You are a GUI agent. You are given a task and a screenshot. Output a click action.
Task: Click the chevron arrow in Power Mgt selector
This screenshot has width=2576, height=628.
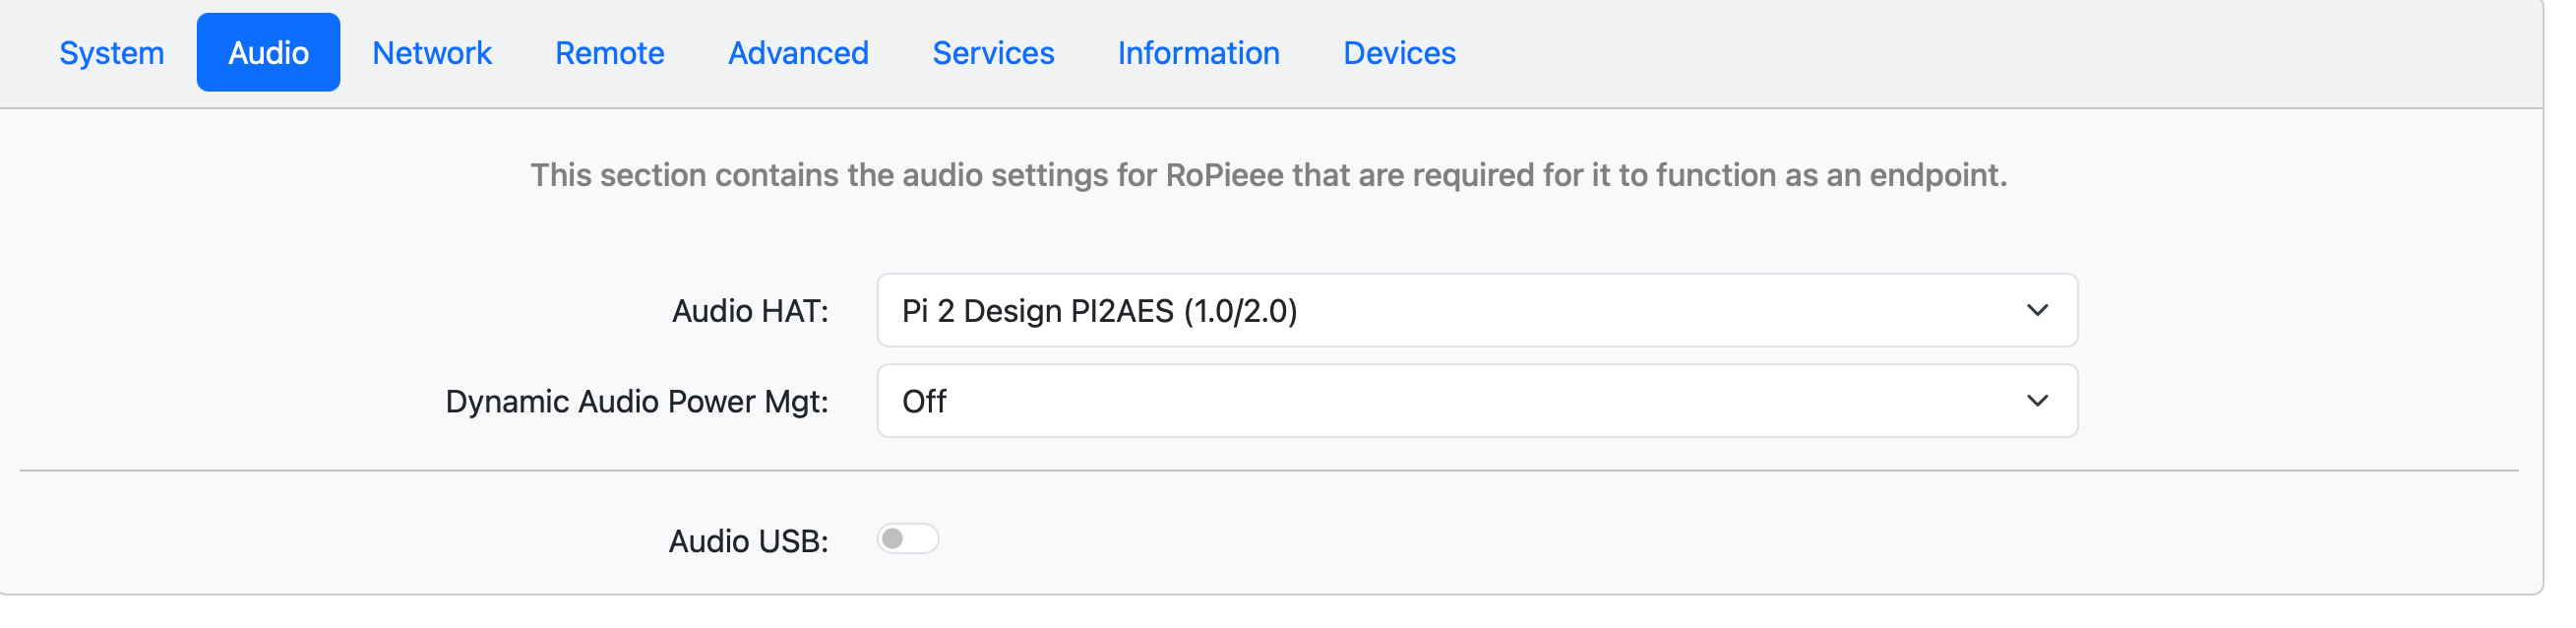[x=2036, y=401]
